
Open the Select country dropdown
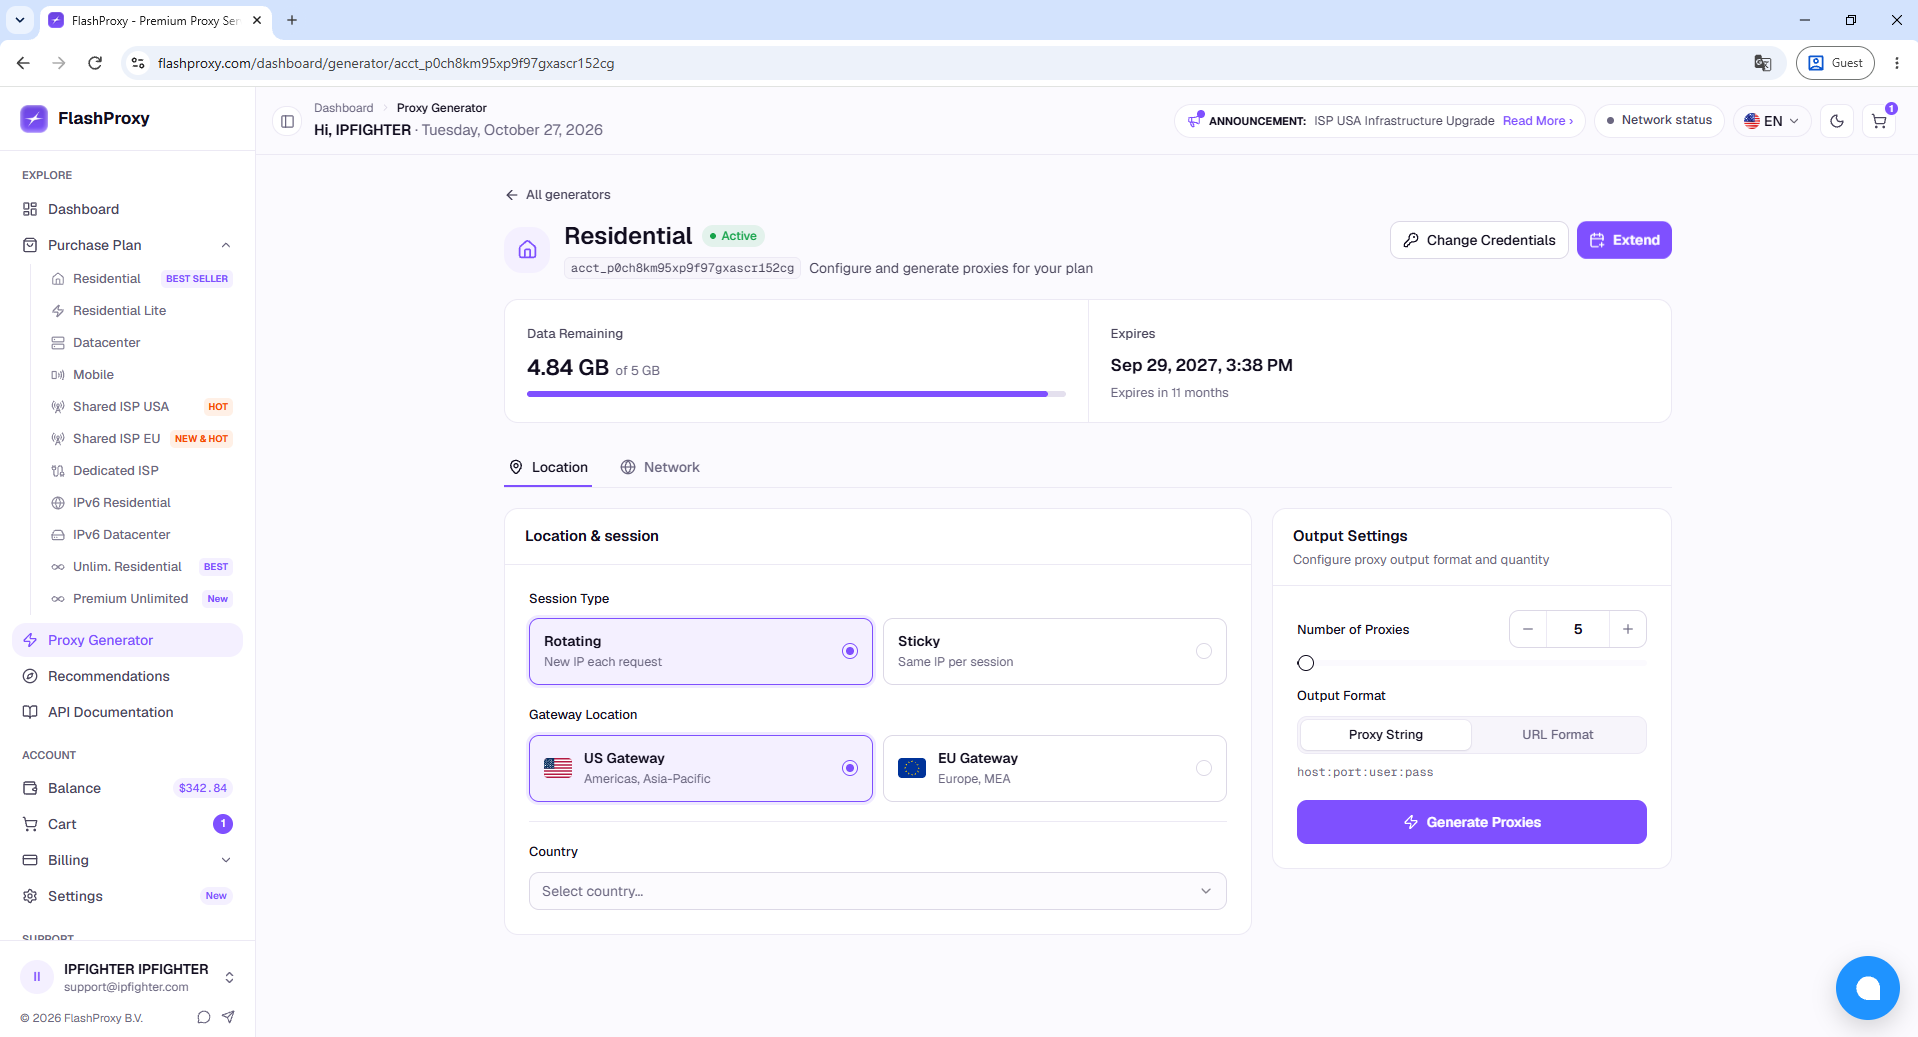[x=878, y=891]
